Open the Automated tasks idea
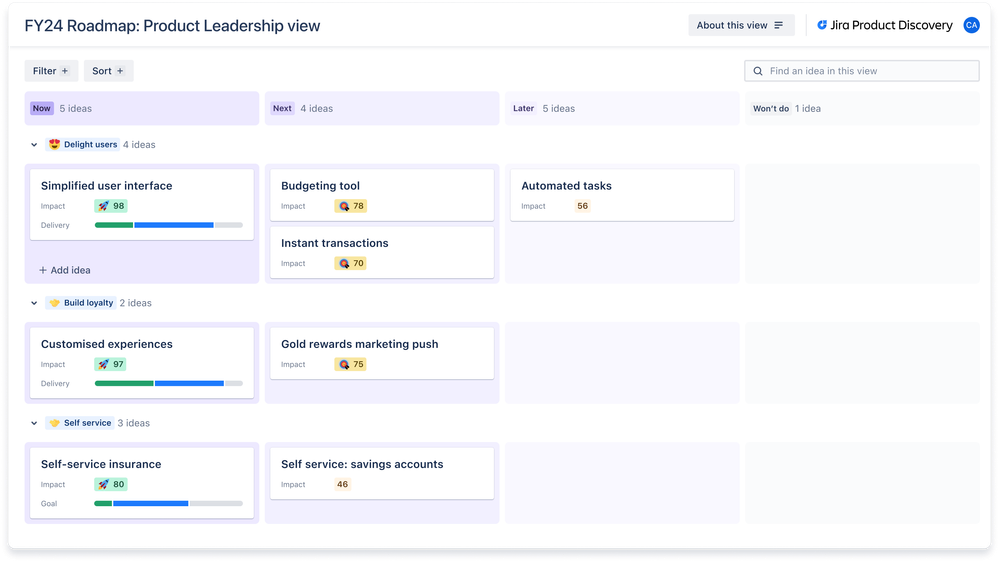The height and width of the screenshot is (562, 999). point(622,195)
